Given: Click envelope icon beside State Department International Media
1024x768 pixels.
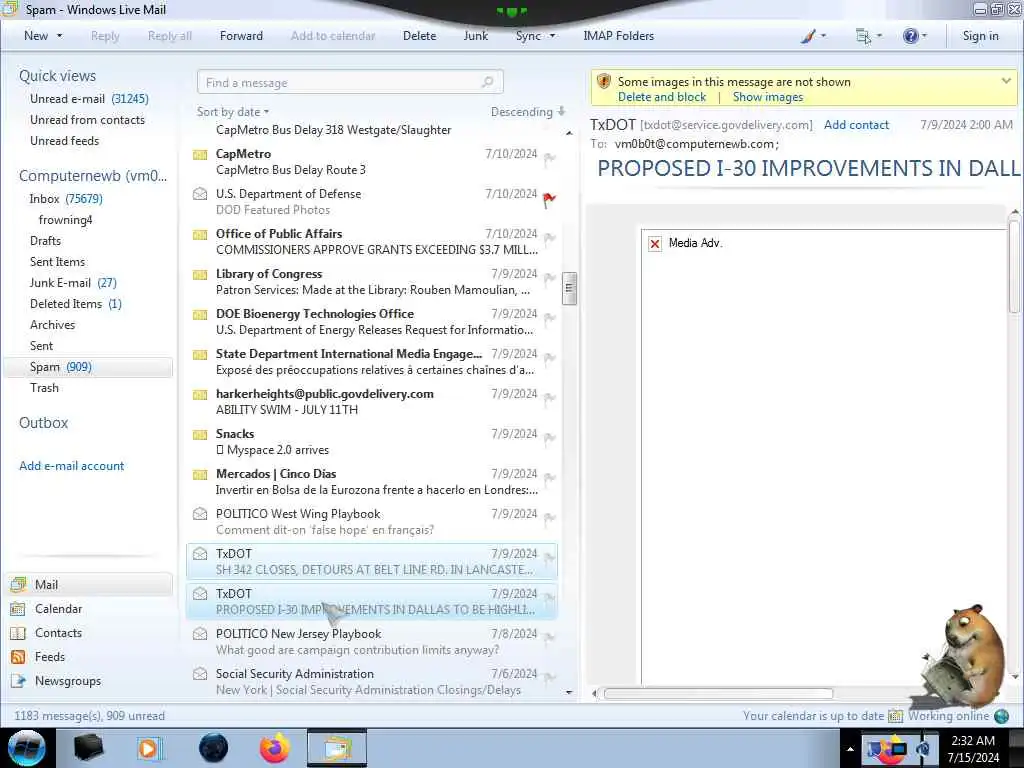Looking at the screenshot, I should click(200, 354).
